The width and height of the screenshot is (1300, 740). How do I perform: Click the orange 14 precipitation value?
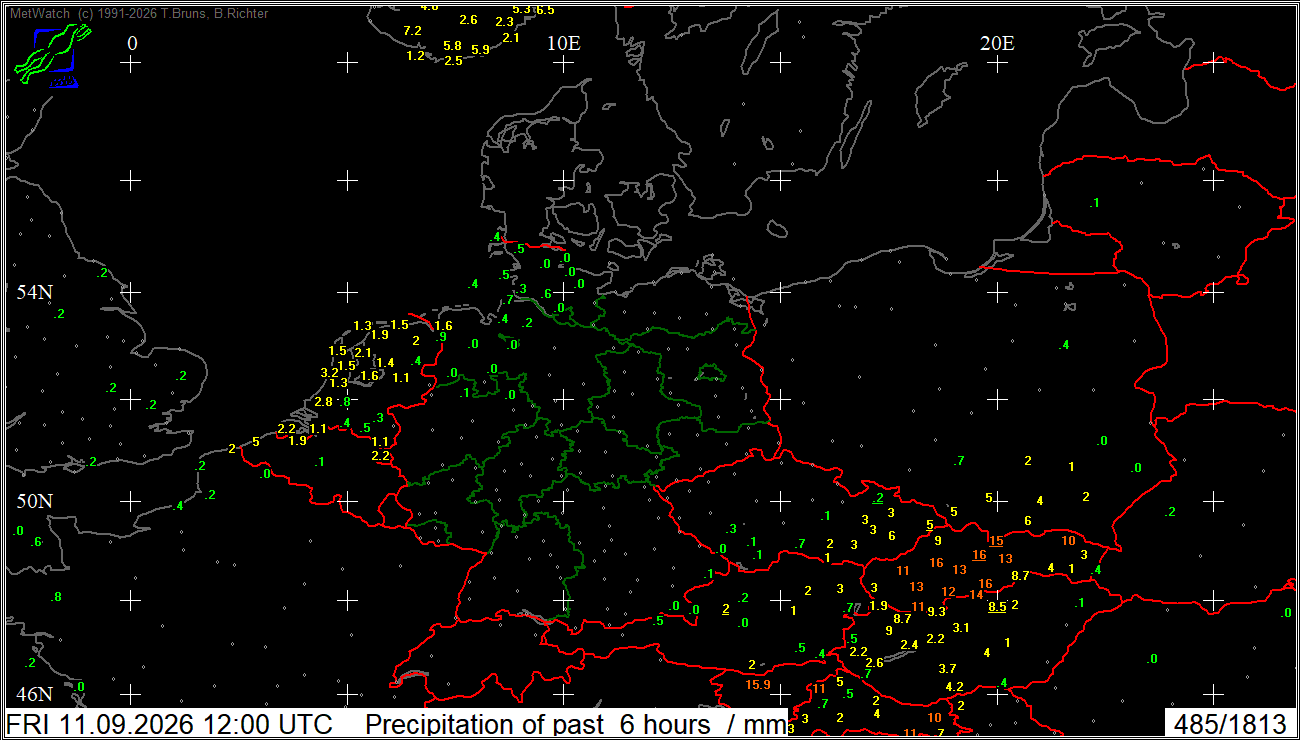tap(976, 594)
